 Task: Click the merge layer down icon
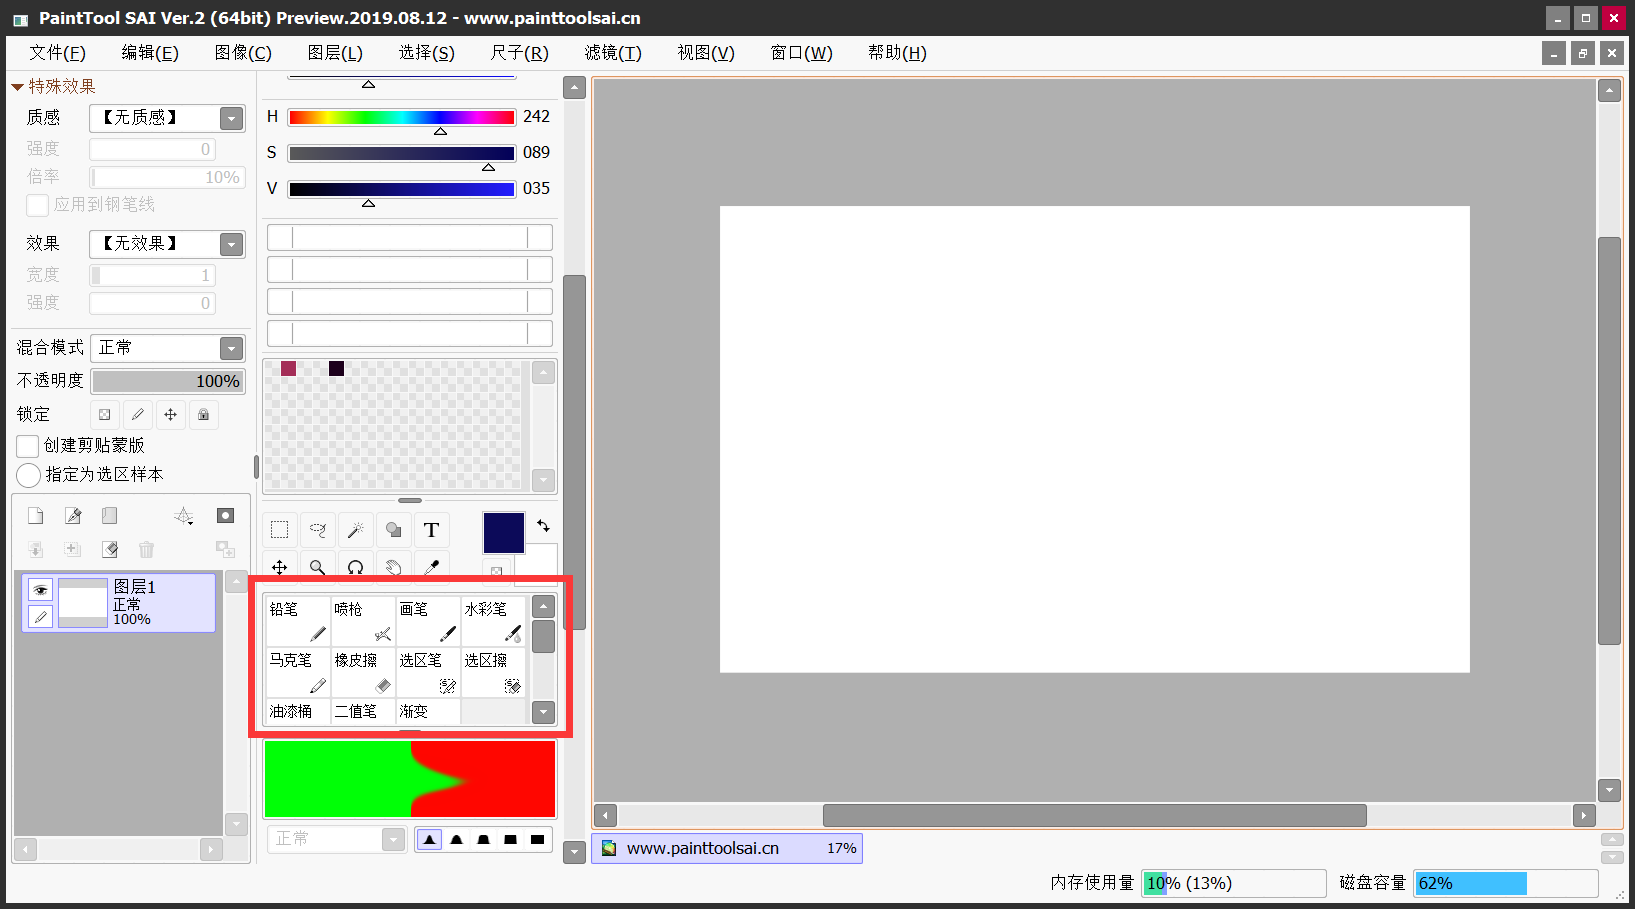coord(73,549)
